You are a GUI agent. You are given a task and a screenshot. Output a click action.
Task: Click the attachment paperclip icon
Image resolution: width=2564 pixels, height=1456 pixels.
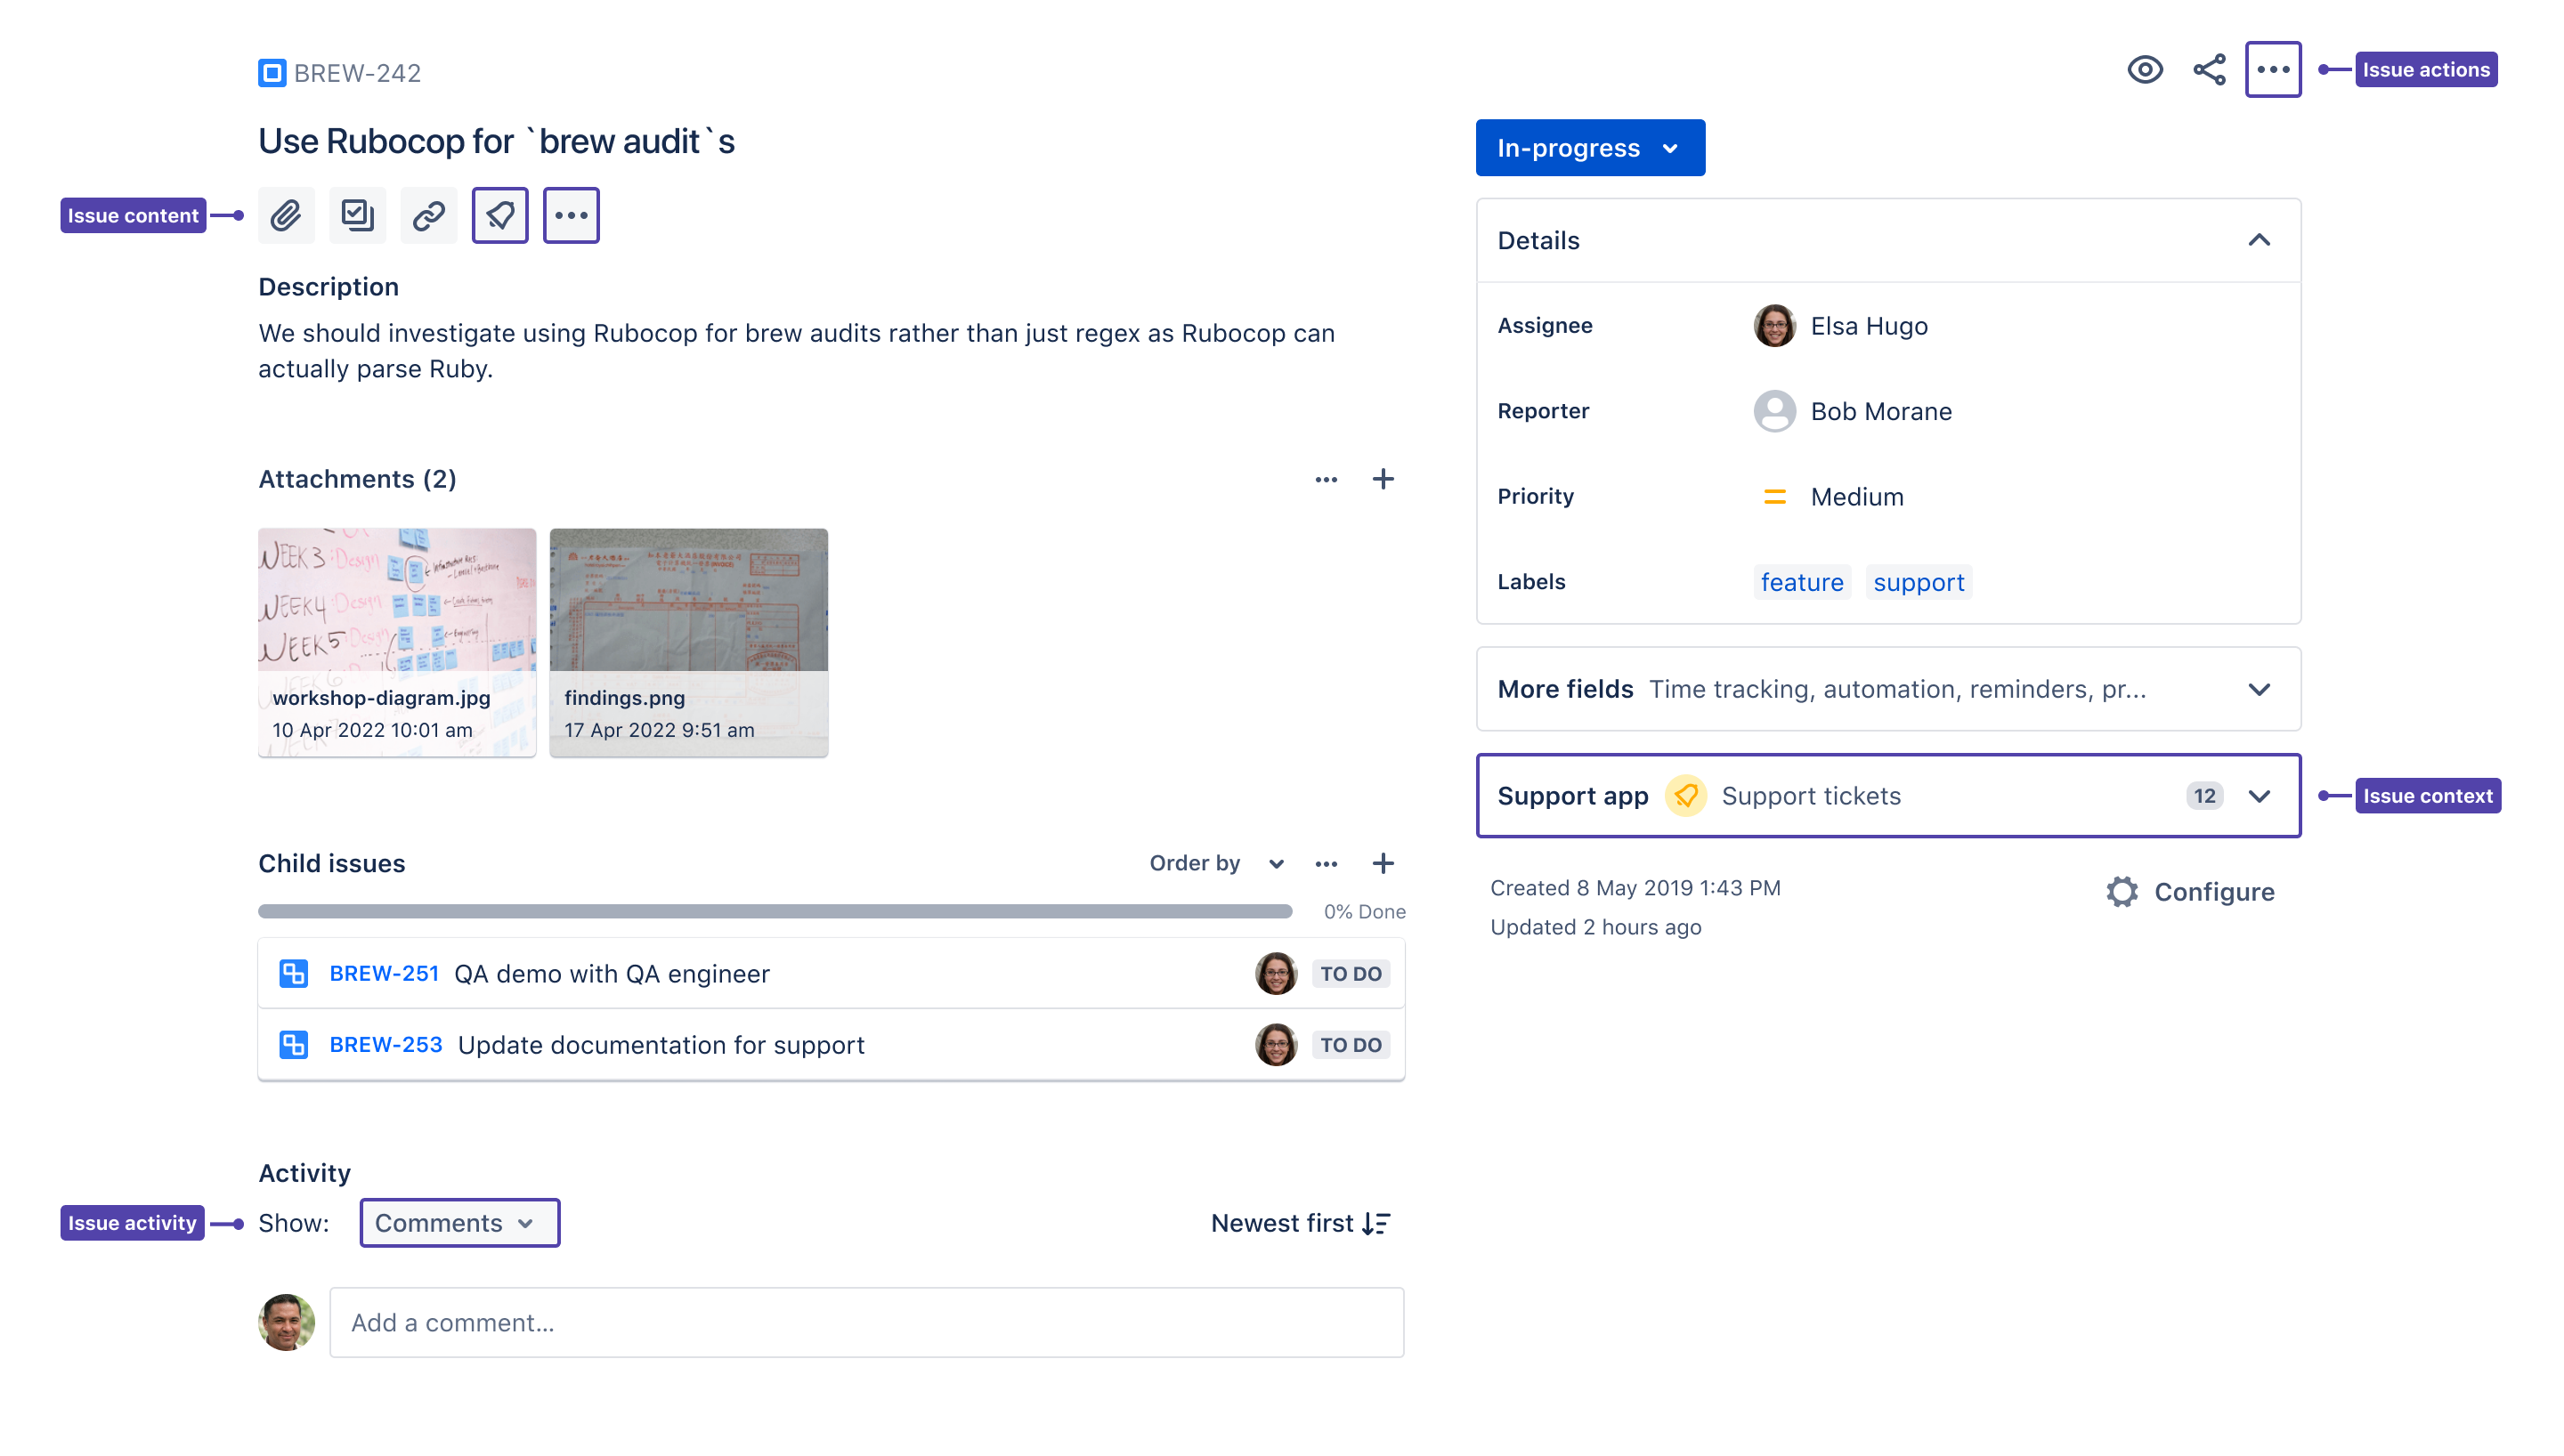coord(287,214)
